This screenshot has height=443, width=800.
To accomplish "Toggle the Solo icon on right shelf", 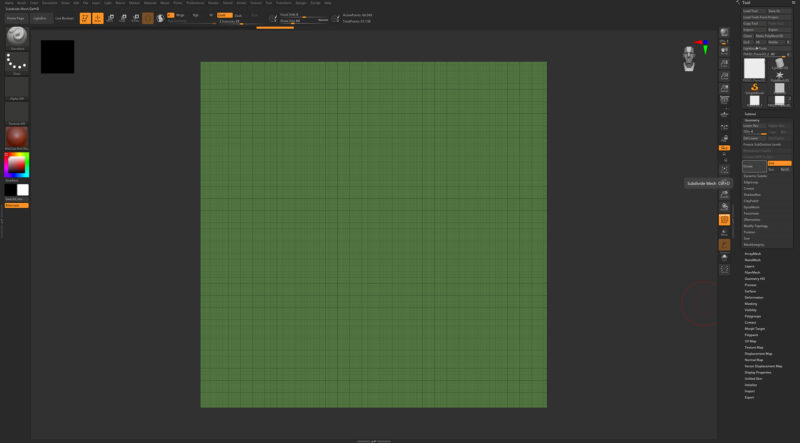I will click(724, 257).
